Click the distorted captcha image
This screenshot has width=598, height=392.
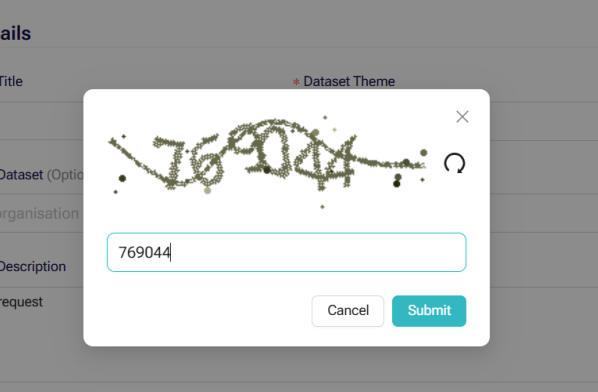[268, 162]
